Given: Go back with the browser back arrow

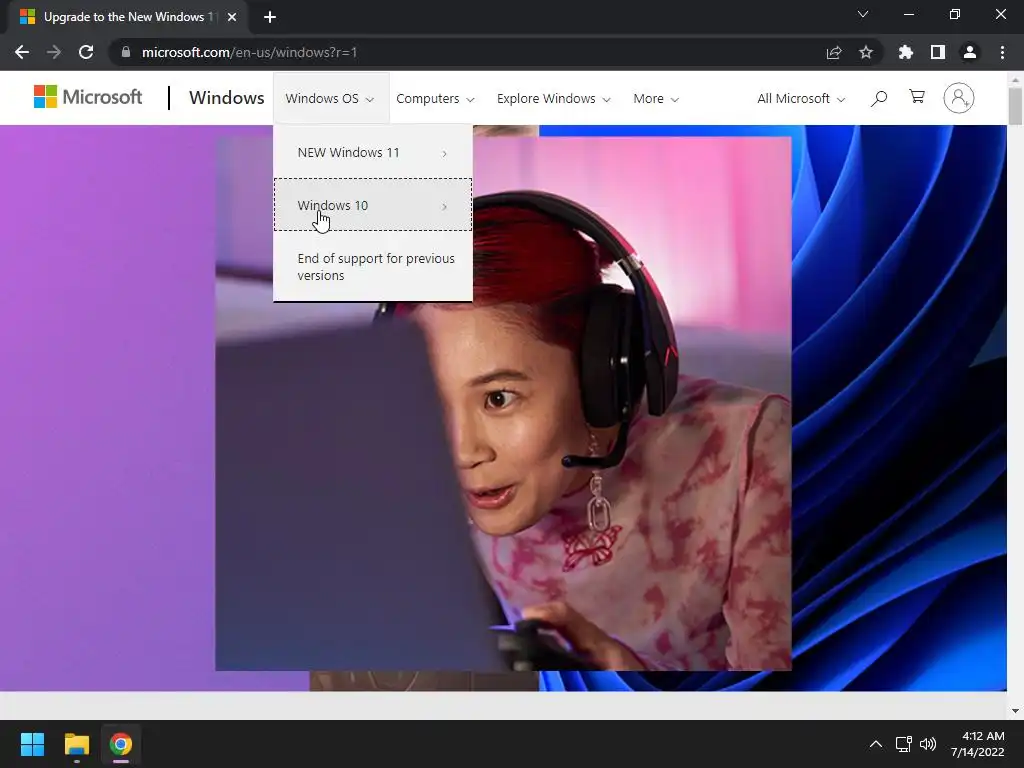Looking at the screenshot, I should 22,52.
